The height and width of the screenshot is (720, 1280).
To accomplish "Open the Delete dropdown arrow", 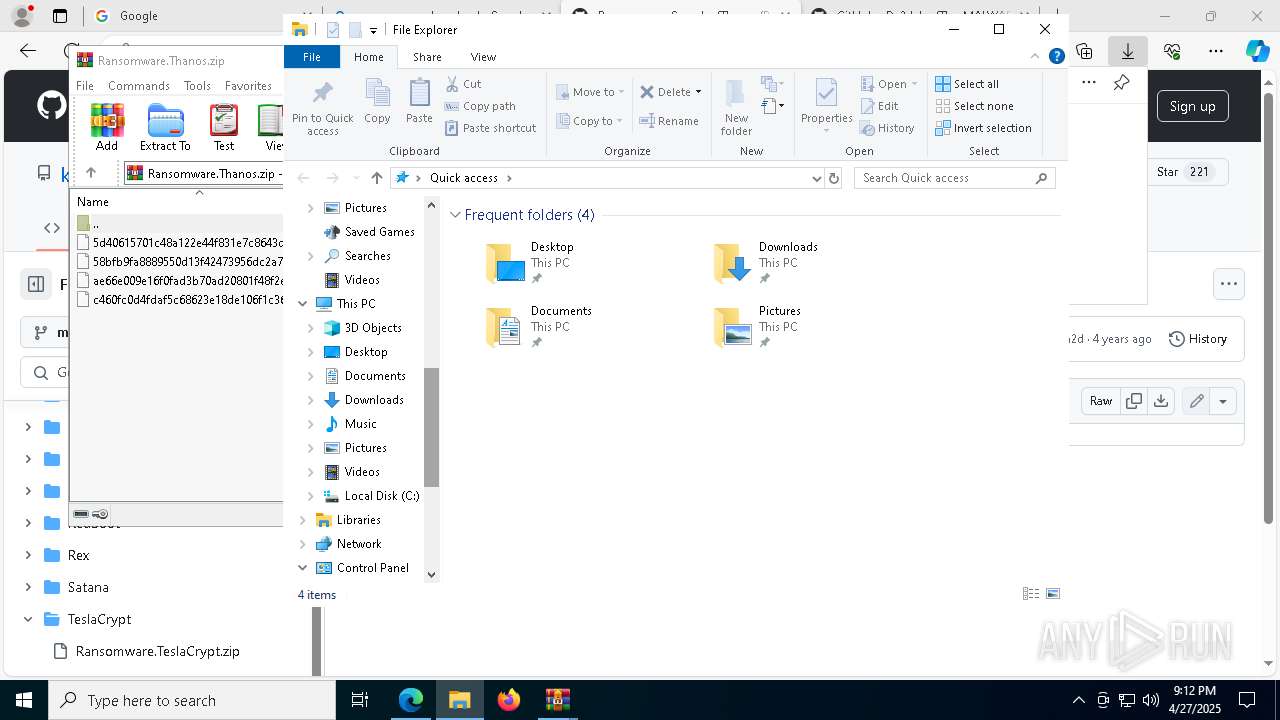I will click(x=698, y=92).
